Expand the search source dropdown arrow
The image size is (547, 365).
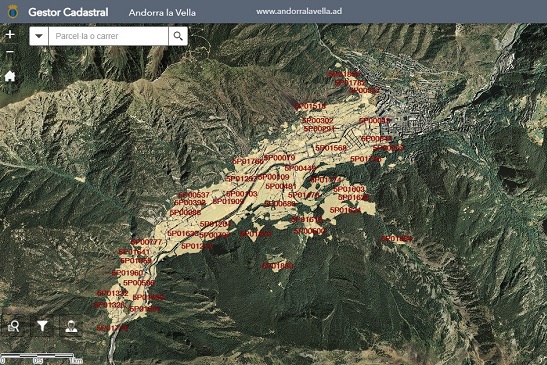tap(39, 36)
